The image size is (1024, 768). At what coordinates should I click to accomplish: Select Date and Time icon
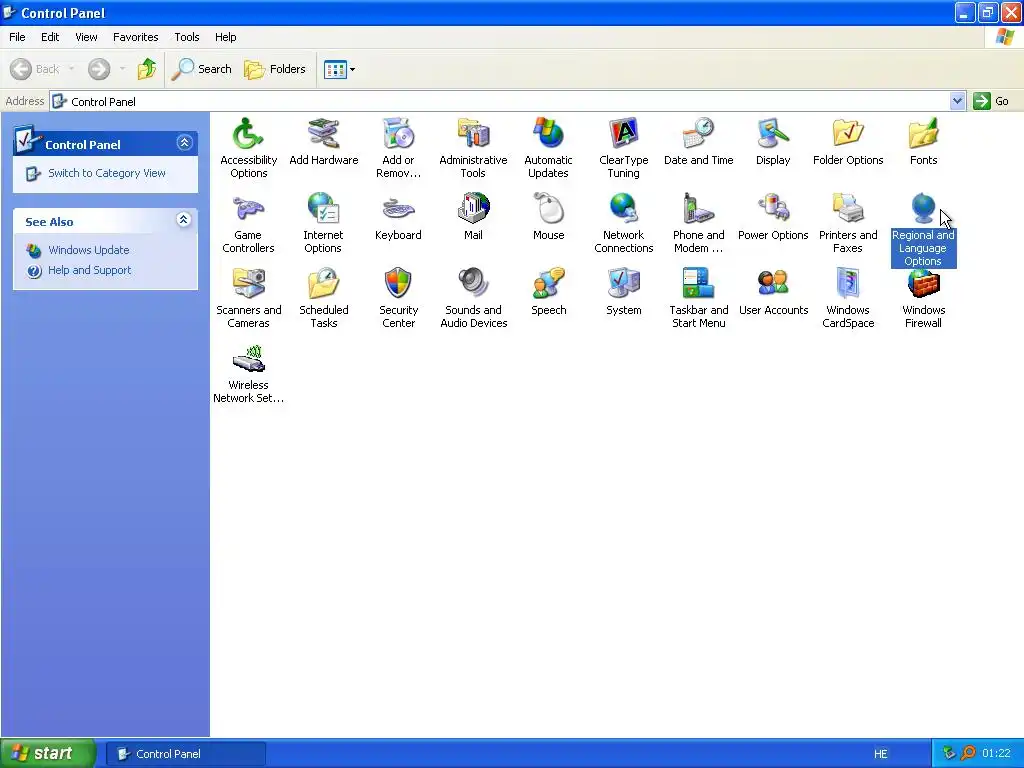pyautogui.click(x=698, y=134)
